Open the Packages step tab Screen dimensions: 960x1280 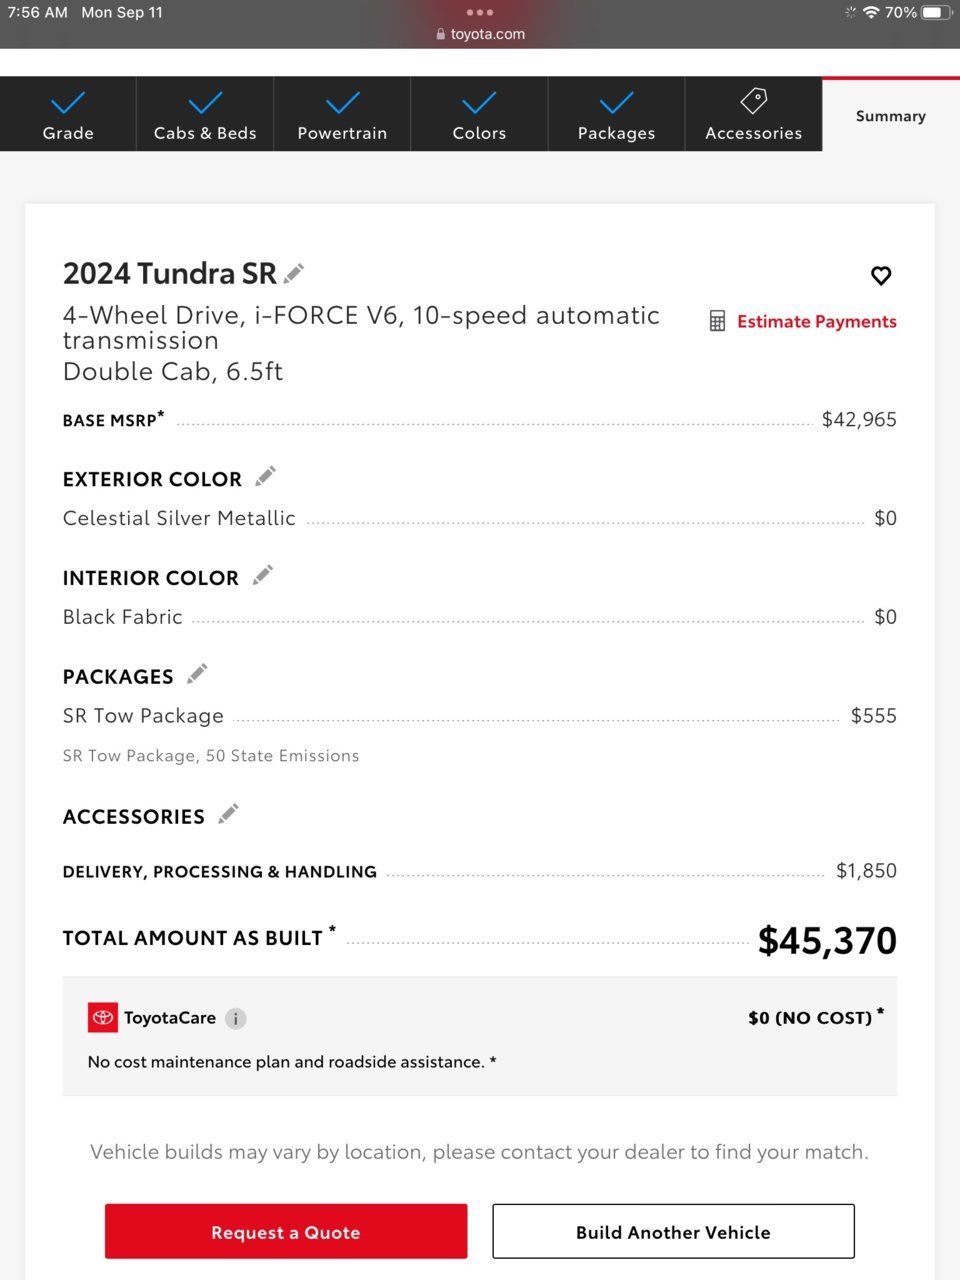click(616, 115)
